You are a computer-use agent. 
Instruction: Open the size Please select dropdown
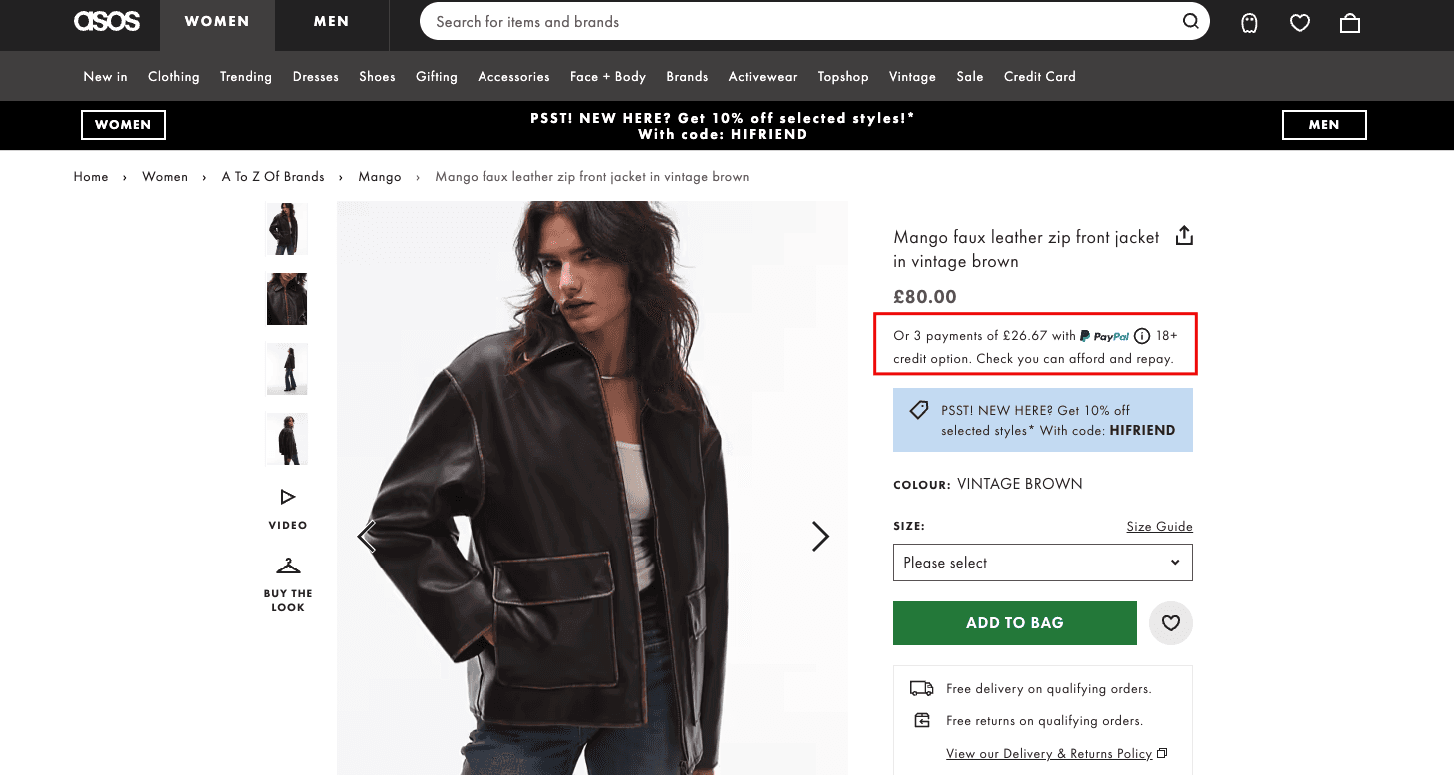(x=1042, y=562)
